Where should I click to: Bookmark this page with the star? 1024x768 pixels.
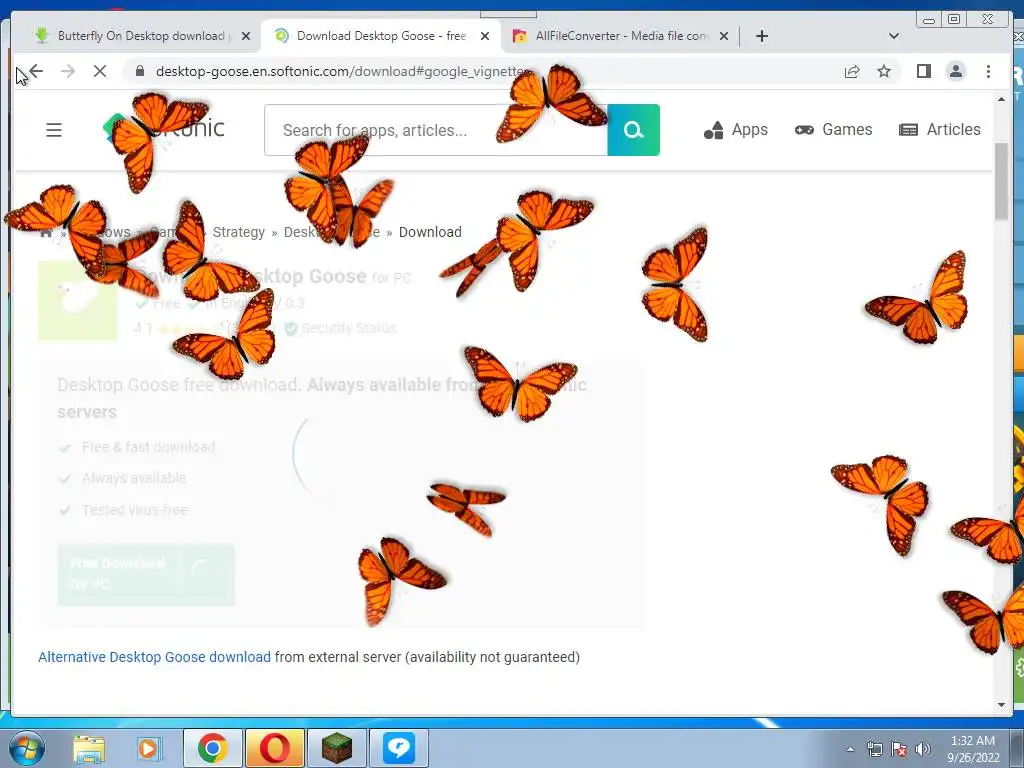884,71
